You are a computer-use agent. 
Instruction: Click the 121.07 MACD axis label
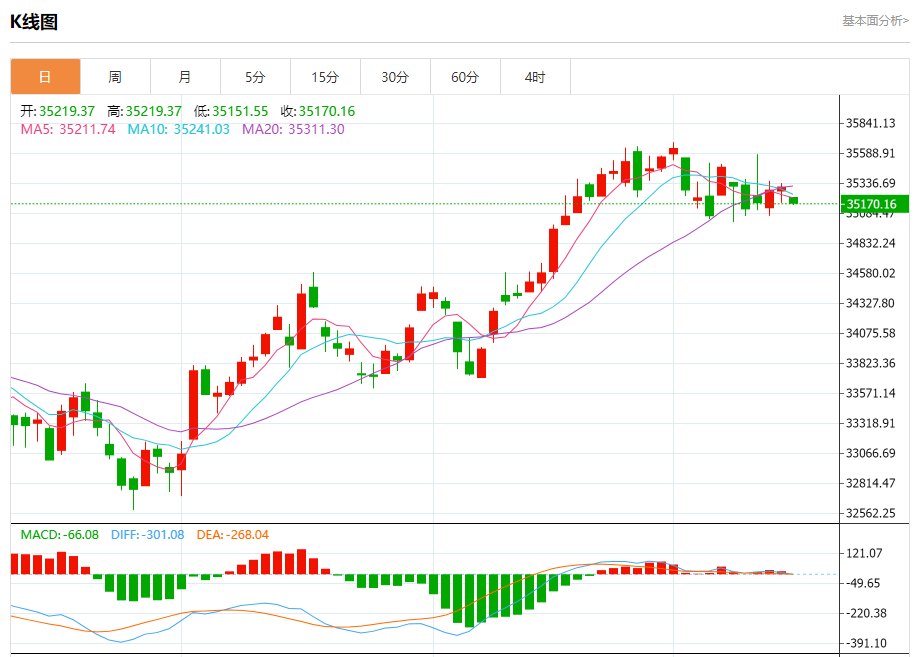click(864, 553)
